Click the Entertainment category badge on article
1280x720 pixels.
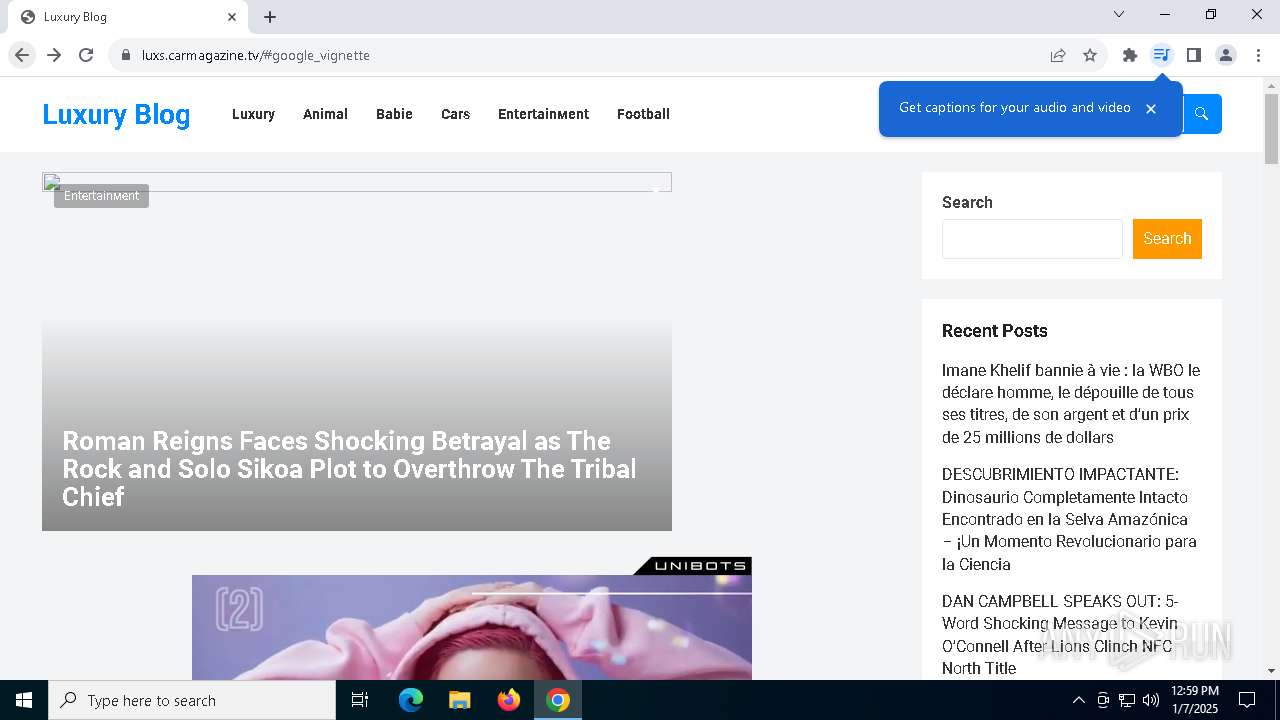coord(101,196)
